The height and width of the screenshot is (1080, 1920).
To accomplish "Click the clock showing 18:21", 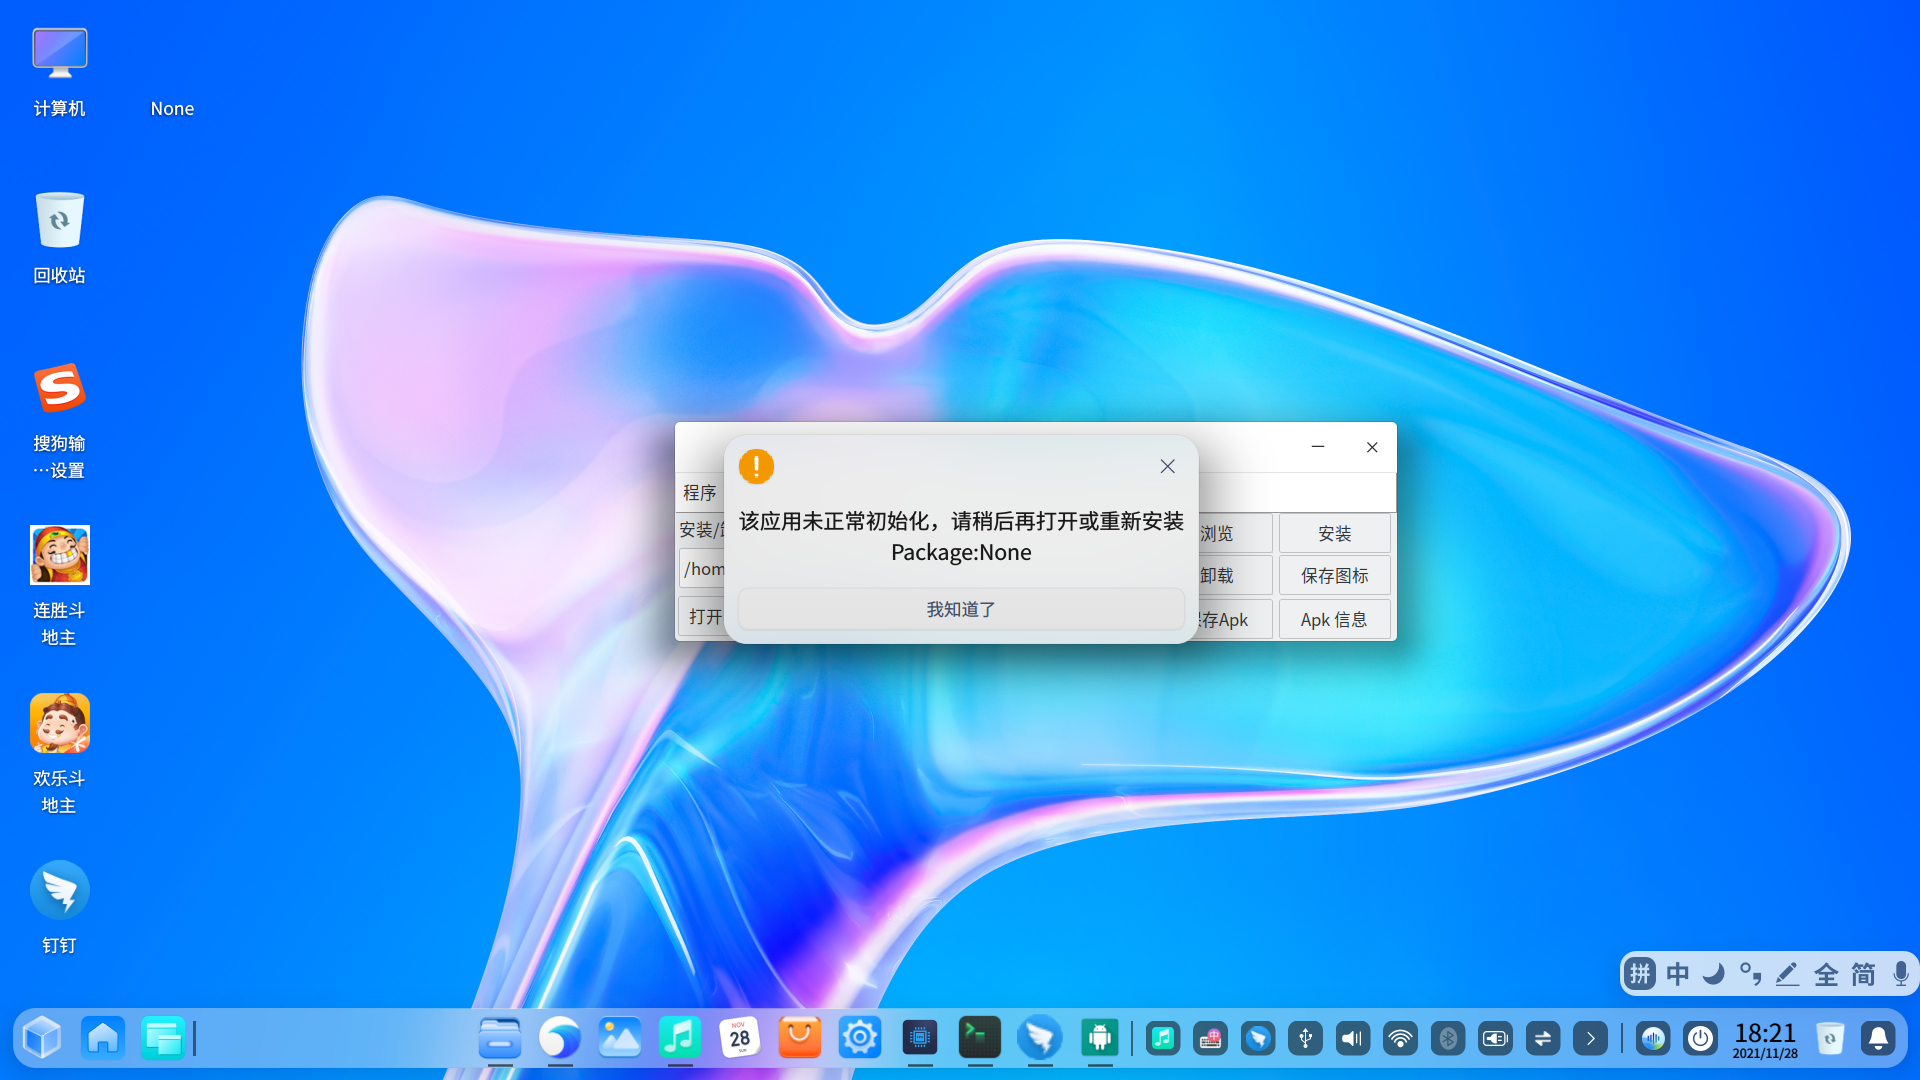I will pyautogui.click(x=1765, y=1038).
